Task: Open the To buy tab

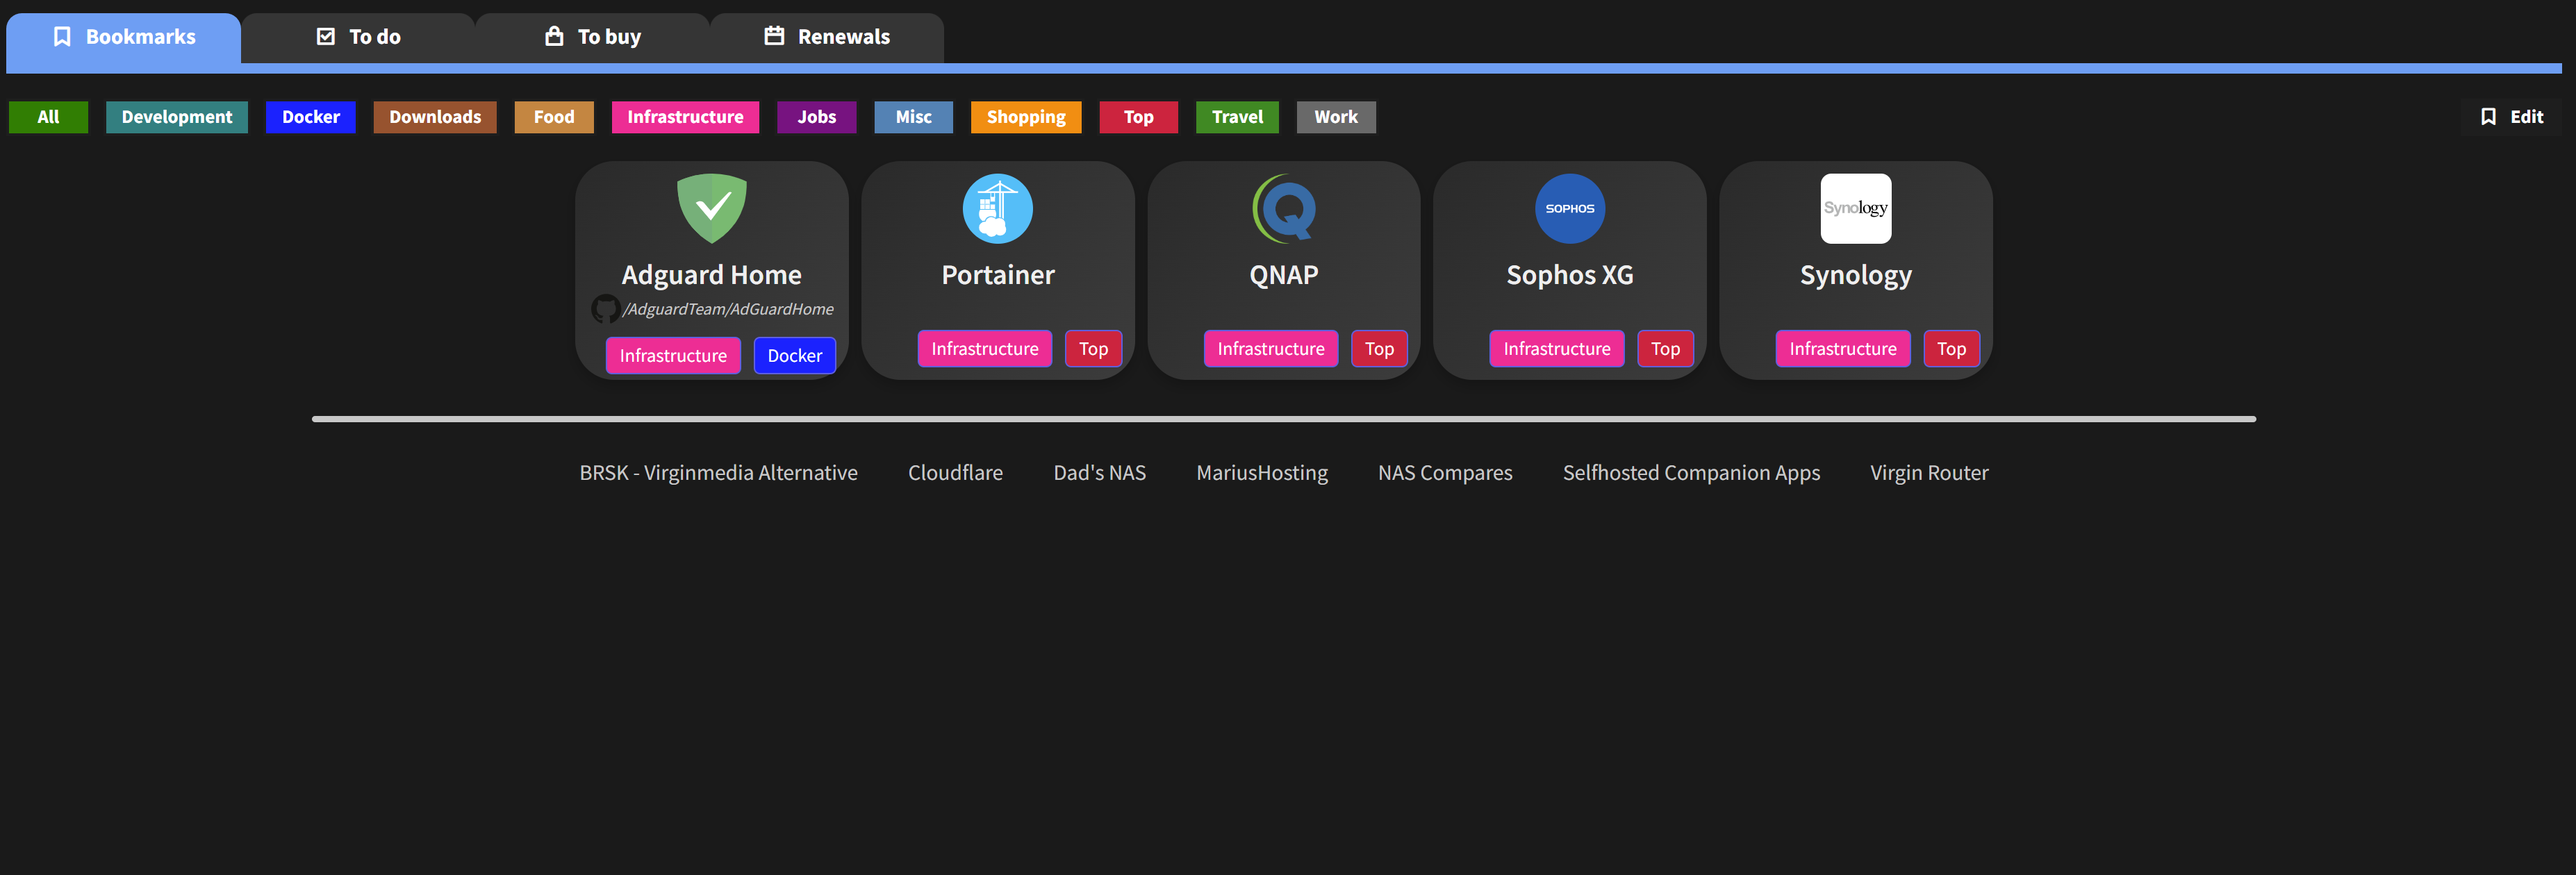Action: pyautogui.click(x=592, y=37)
